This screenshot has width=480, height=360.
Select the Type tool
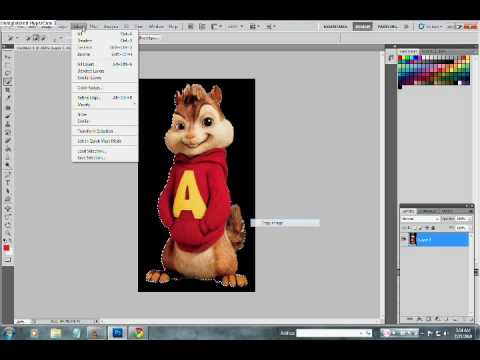click(8, 183)
